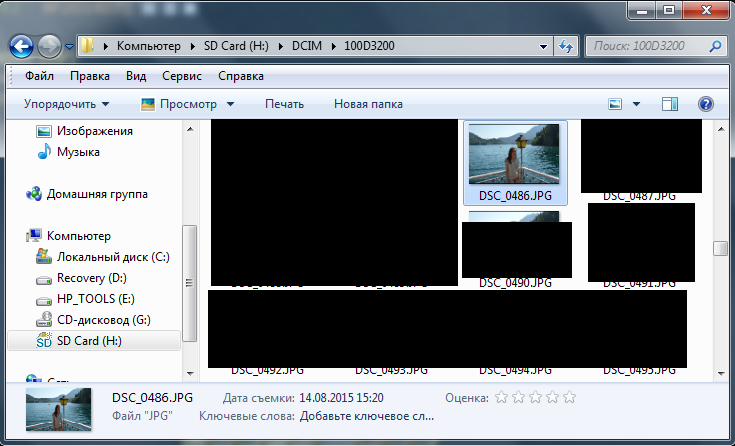Open the Recovery (D:) drive
The width and height of the screenshot is (735, 446).
point(92,278)
